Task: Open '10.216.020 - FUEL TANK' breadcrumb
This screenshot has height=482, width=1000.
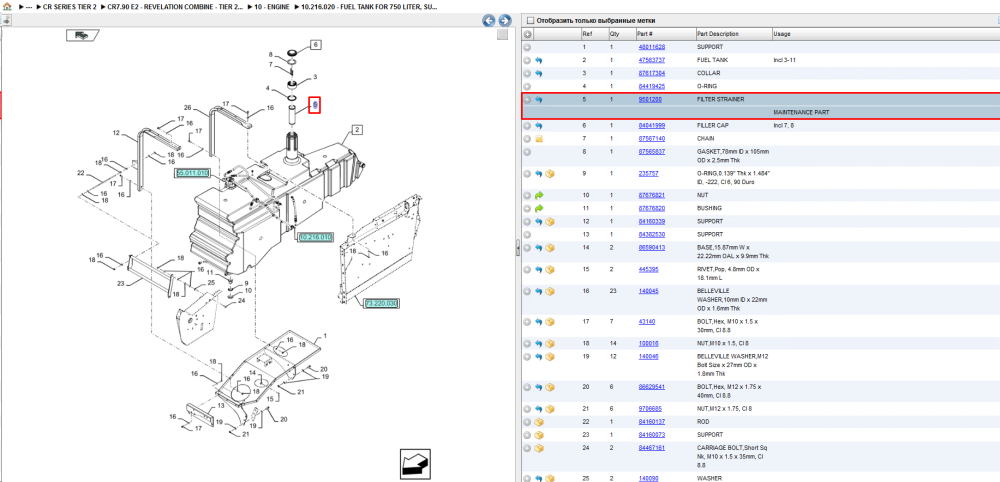Action: point(369,6)
